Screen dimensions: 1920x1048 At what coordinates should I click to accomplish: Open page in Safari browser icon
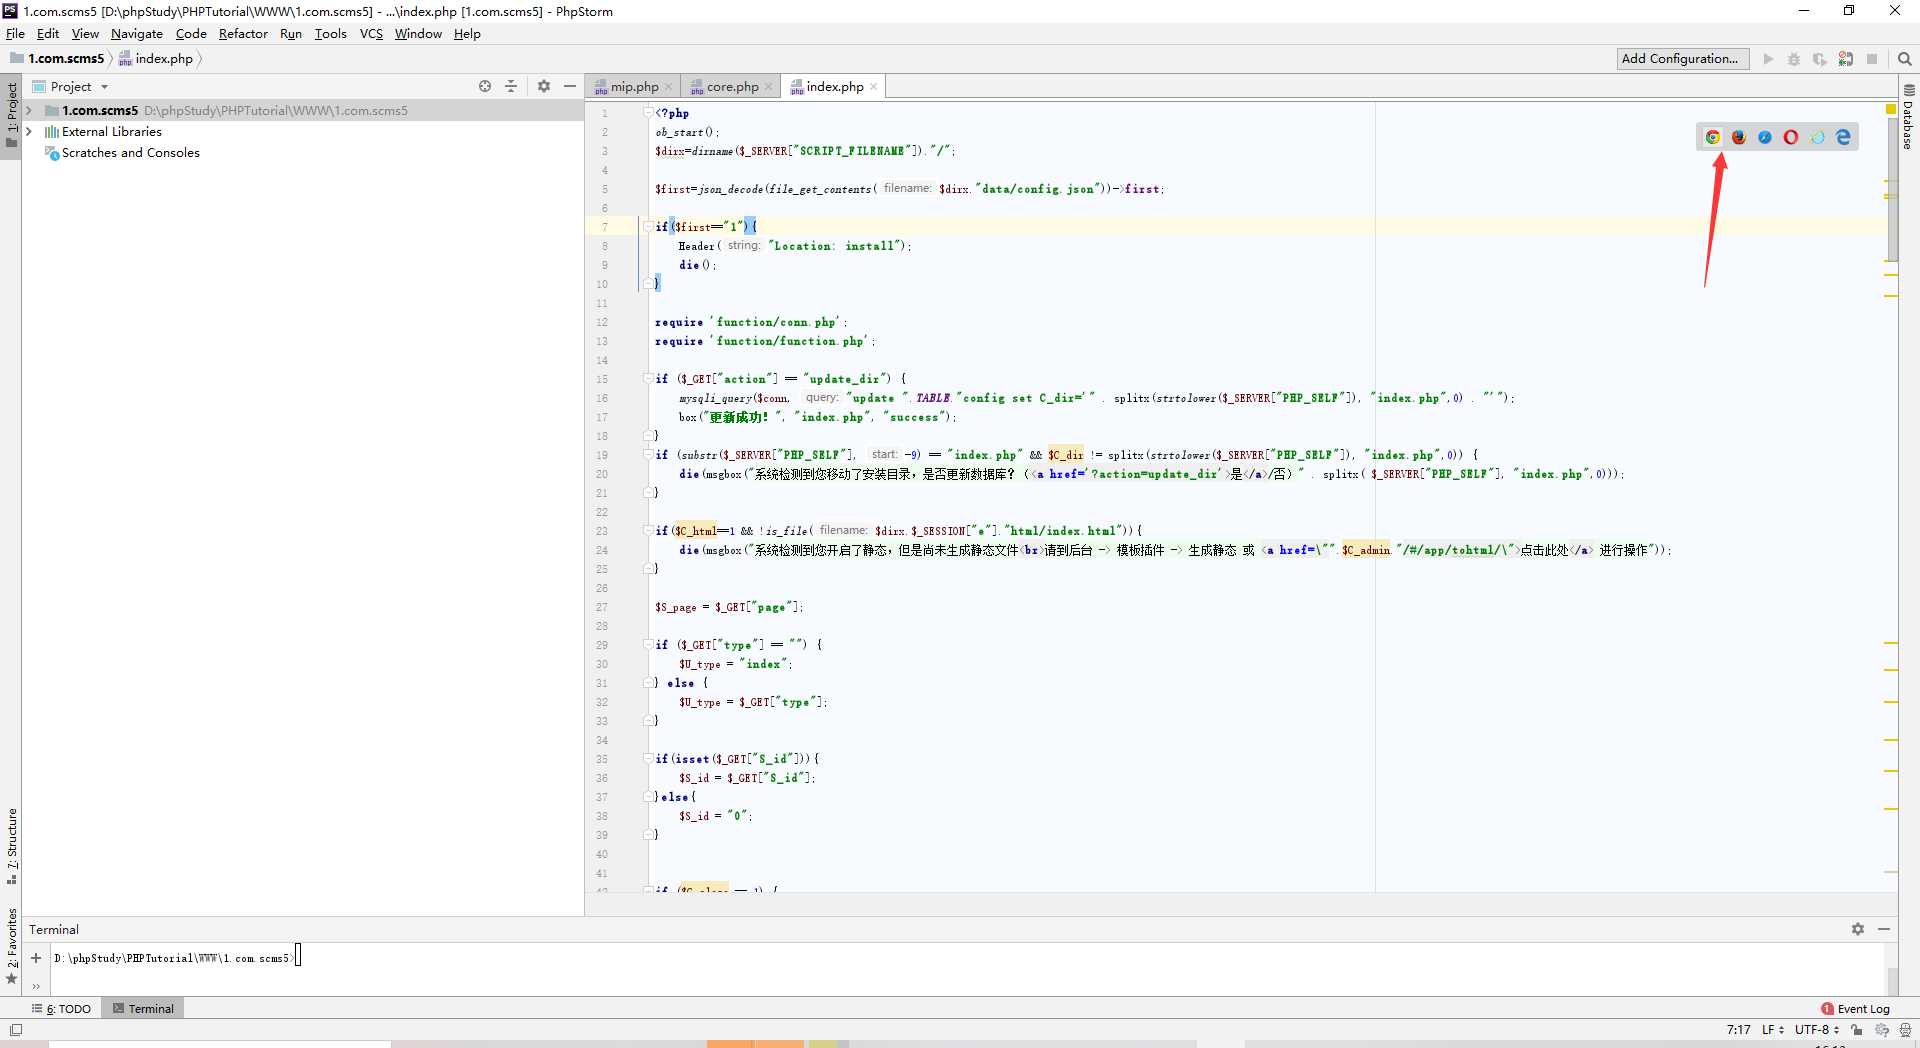pyautogui.click(x=1765, y=137)
